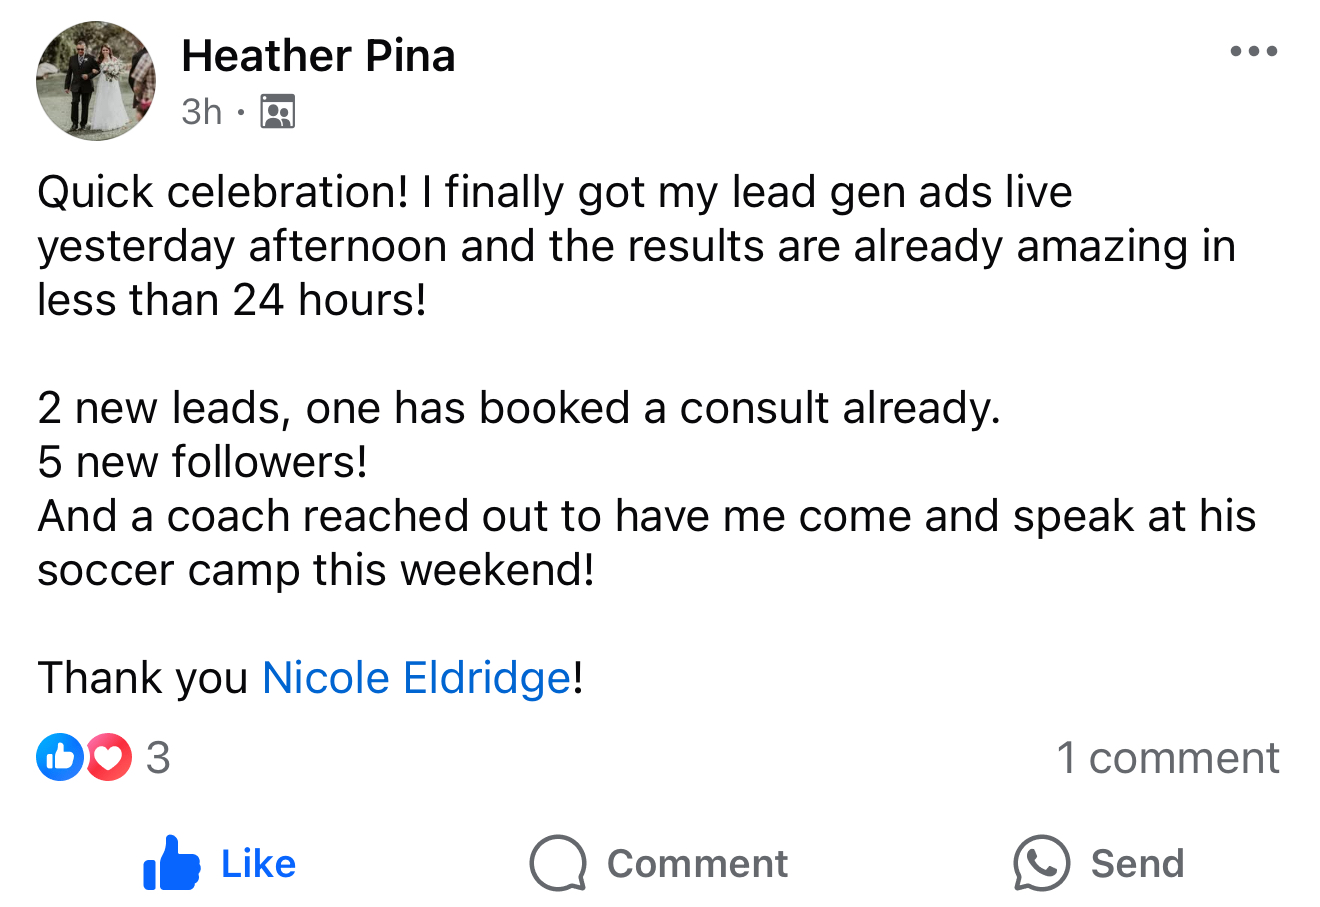The height and width of the screenshot is (907, 1320).
Task: Click the "soccer camp this weekend!" text line
Action: coord(316,570)
